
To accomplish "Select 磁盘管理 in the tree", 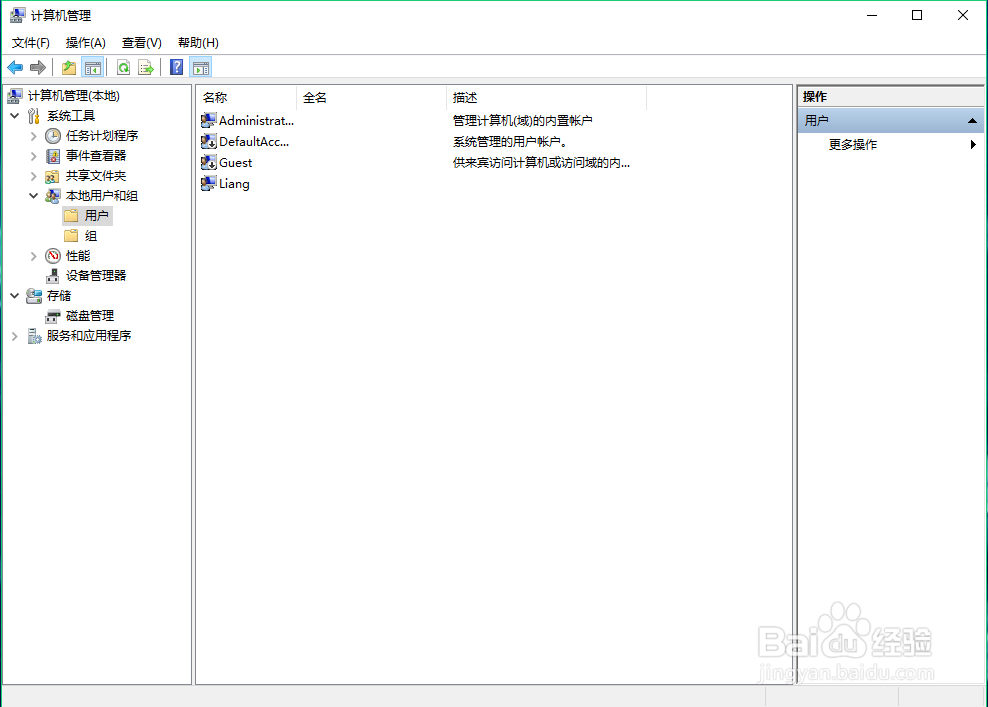I will coord(90,316).
